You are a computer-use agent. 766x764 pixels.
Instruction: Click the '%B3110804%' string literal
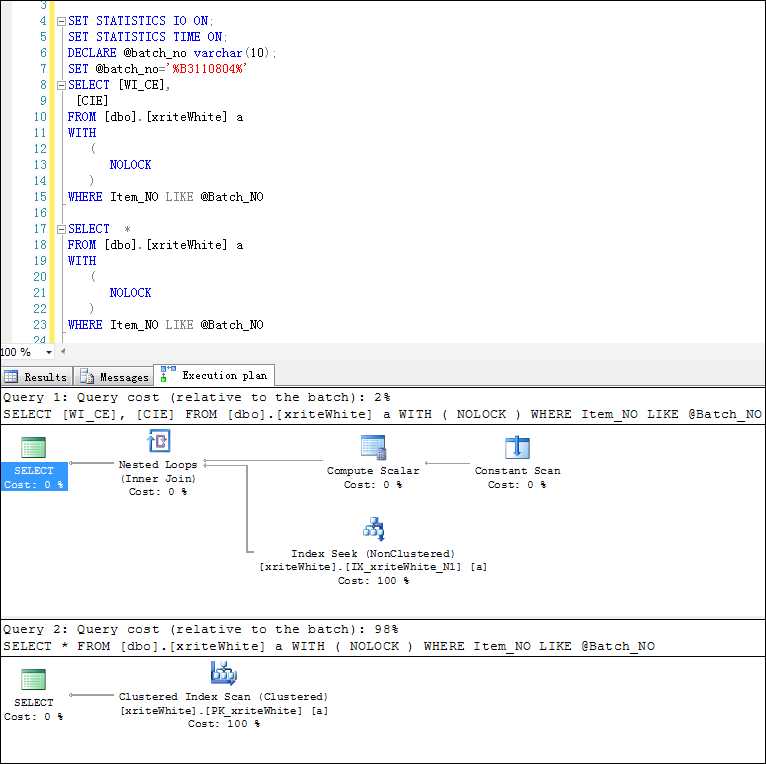(206, 69)
